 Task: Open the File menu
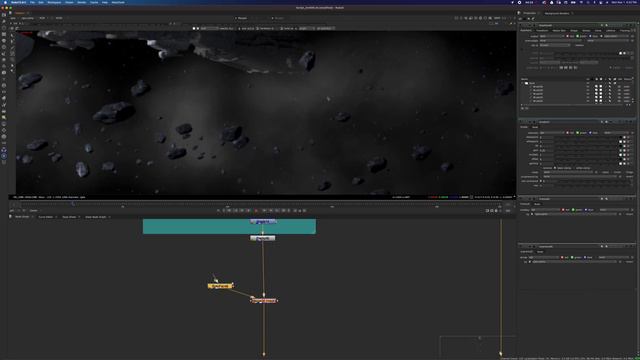[32, 2]
